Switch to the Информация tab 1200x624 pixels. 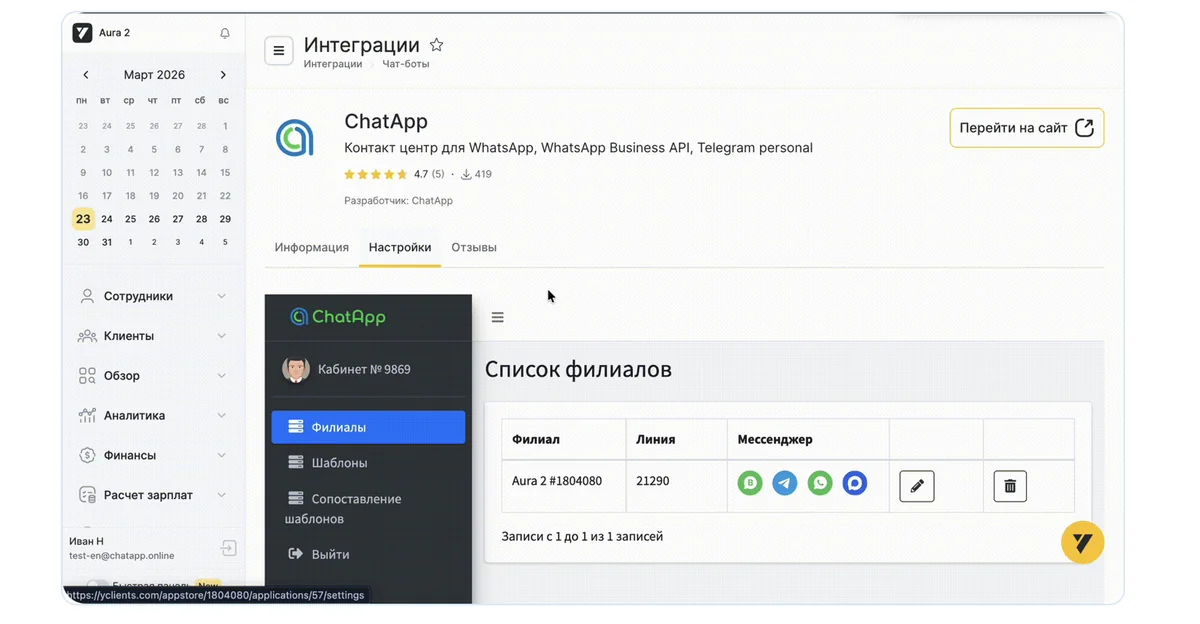pyautogui.click(x=312, y=247)
